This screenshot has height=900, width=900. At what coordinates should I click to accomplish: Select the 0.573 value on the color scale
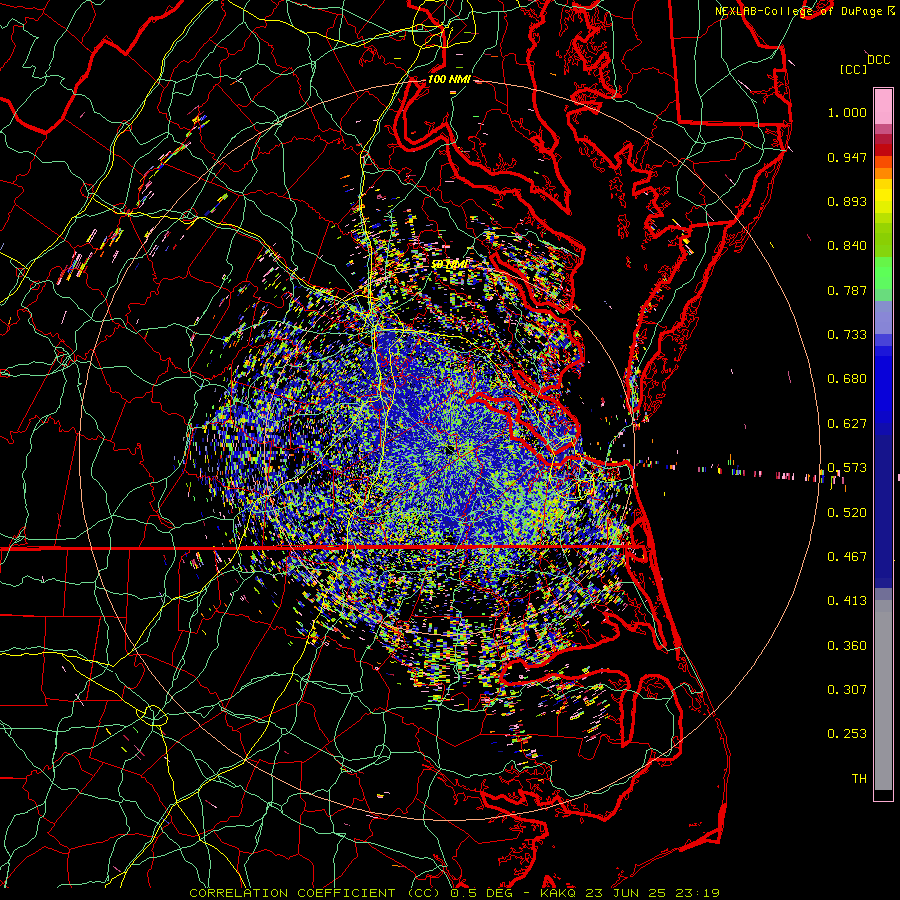847,468
